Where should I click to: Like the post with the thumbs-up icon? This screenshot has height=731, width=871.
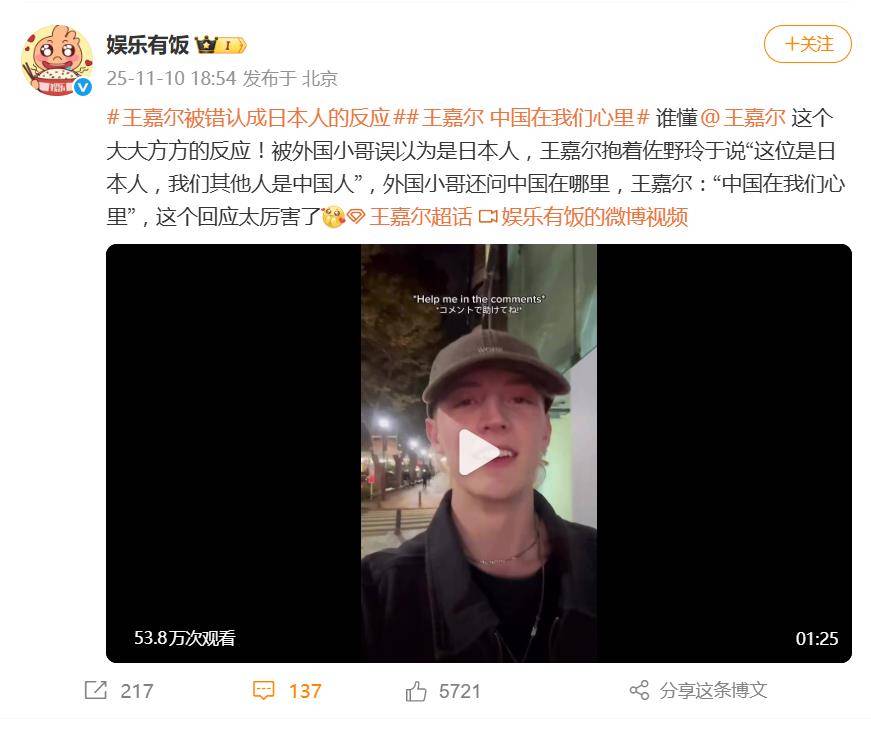coord(416,691)
